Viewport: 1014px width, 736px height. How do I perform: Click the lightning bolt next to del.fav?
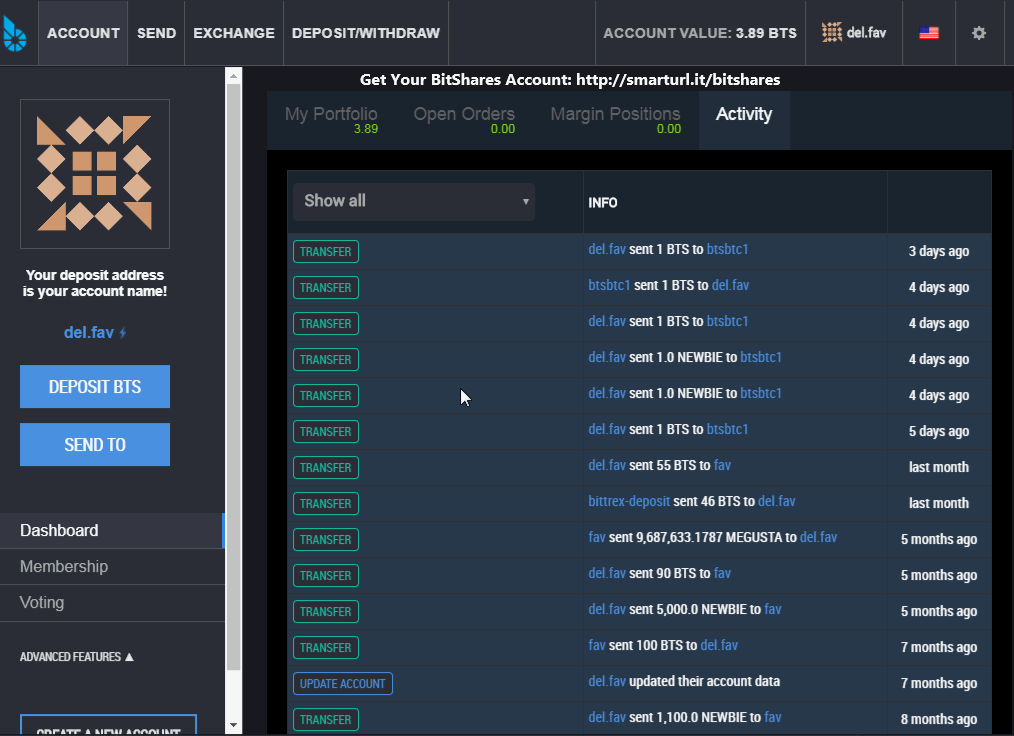coord(123,333)
